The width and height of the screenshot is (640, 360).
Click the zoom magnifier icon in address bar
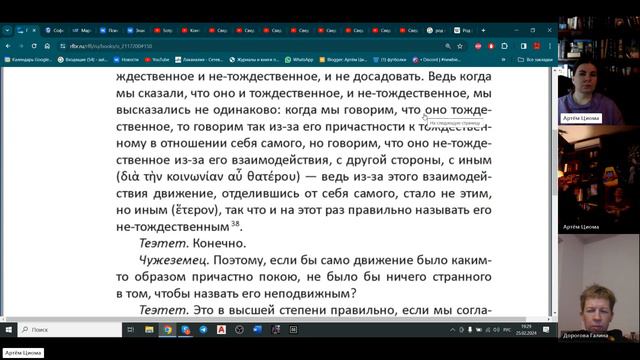[x=448, y=46]
